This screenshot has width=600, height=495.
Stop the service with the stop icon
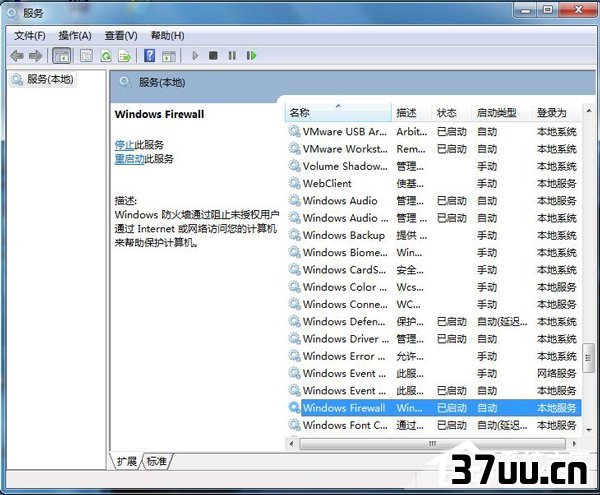click(x=213, y=56)
